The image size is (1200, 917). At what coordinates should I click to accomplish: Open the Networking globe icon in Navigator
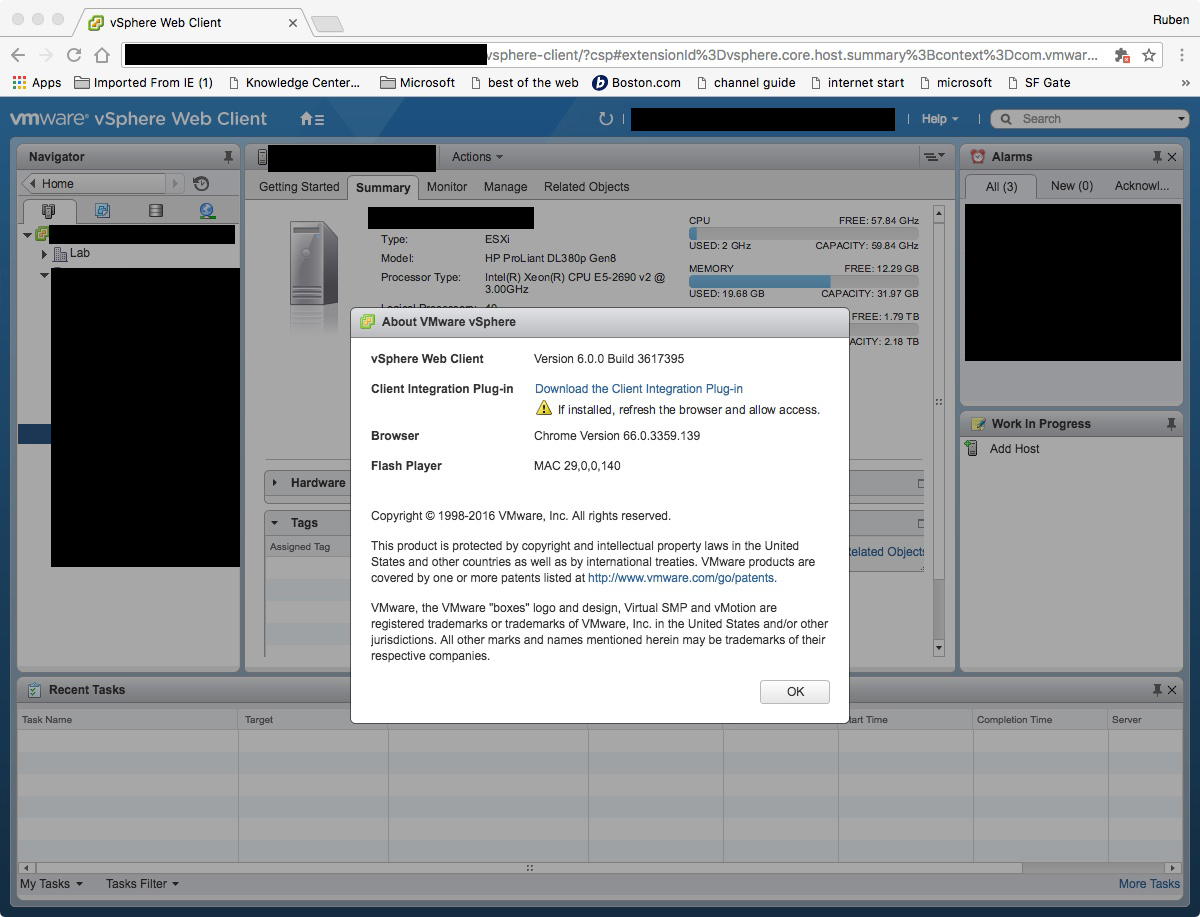click(207, 210)
